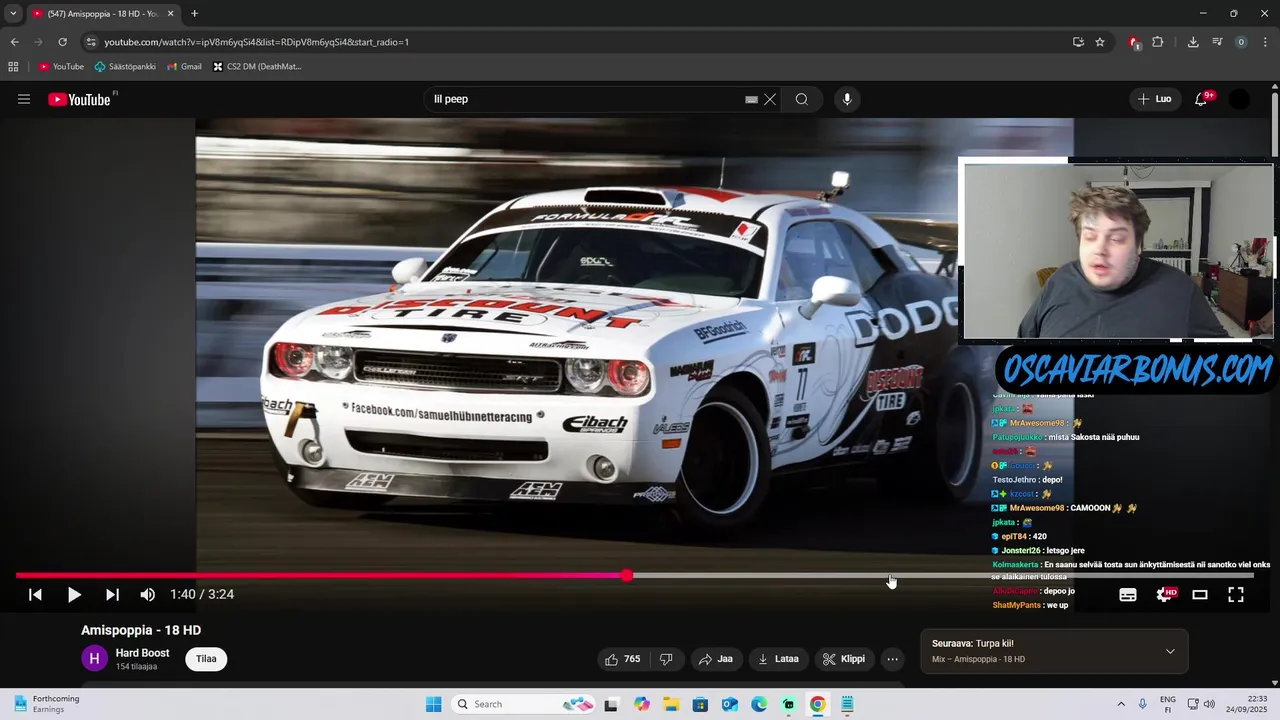This screenshot has height=720, width=1280.
Task: Dislike the video
Action: 666,659
